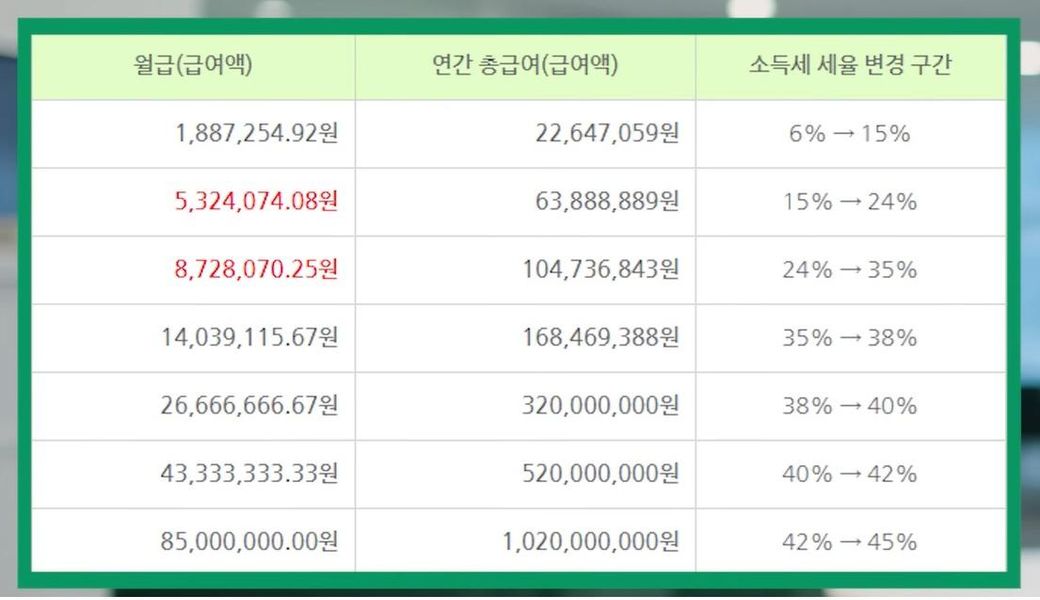
Task: Select the red 5,324,074.08원 cell
Action: (x=256, y=201)
